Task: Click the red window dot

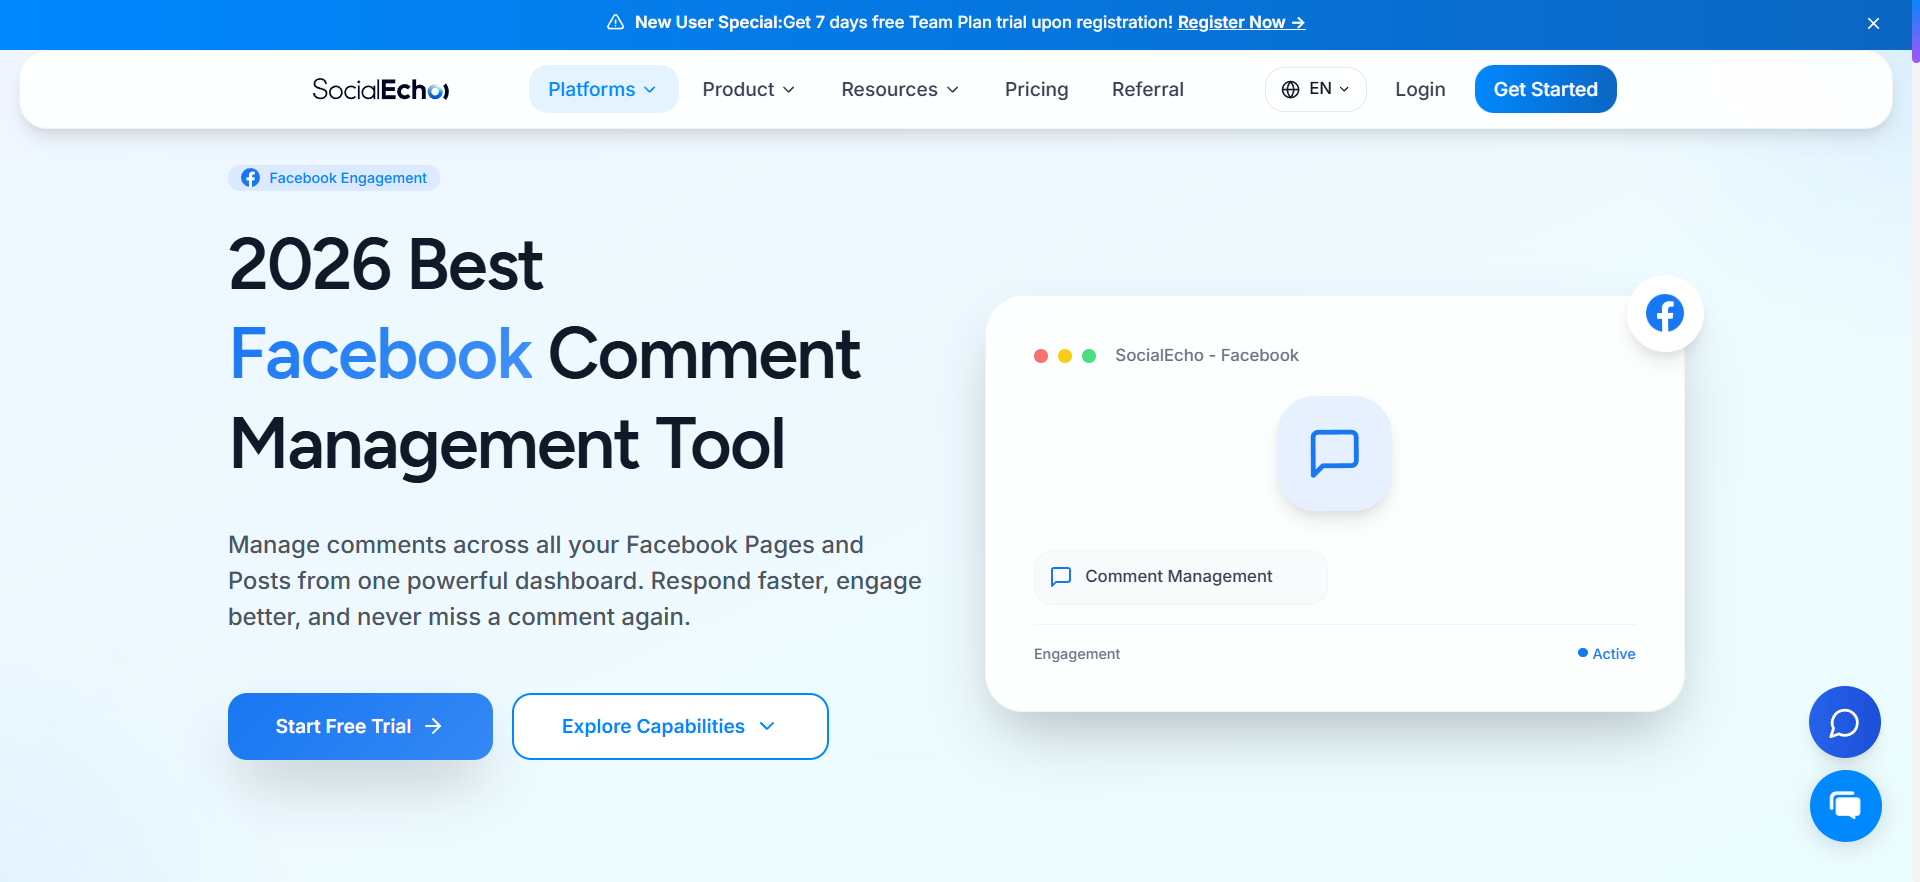Action: tap(1041, 356)
